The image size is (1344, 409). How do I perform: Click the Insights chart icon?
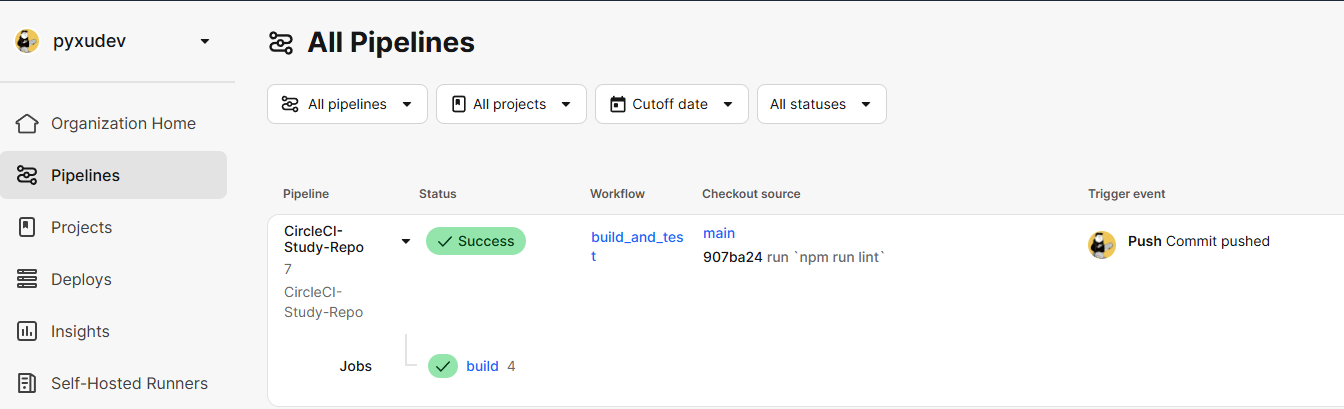[x=27, y=331]
